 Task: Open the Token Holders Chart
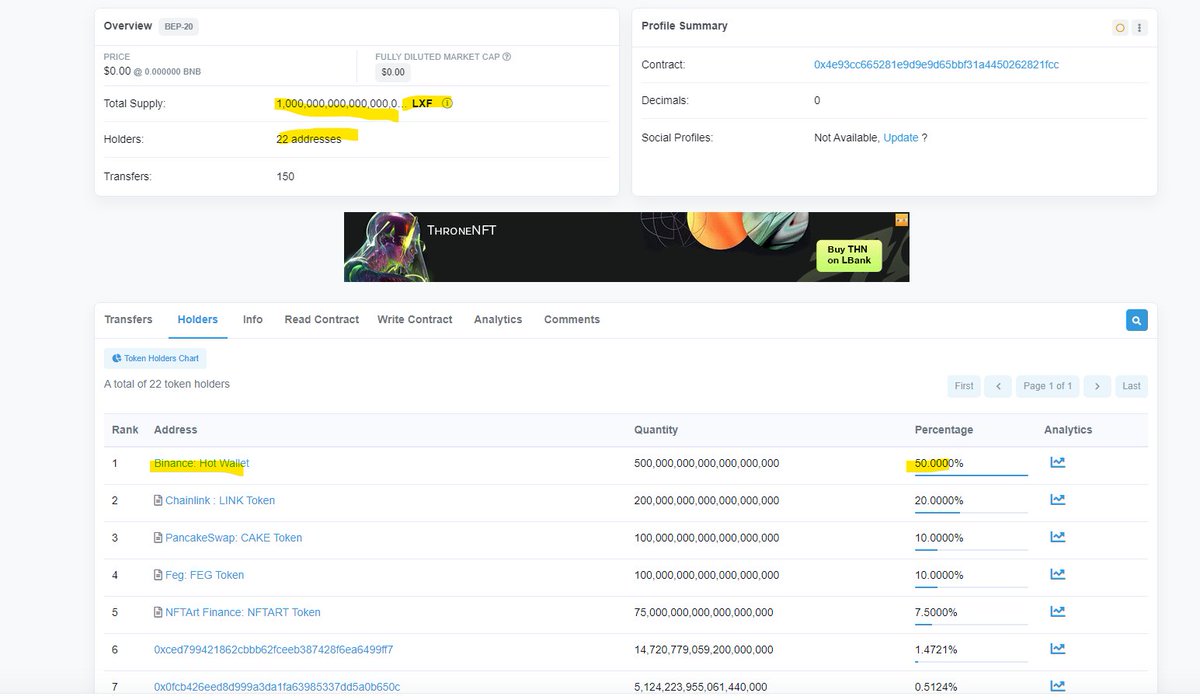(155, 358)
